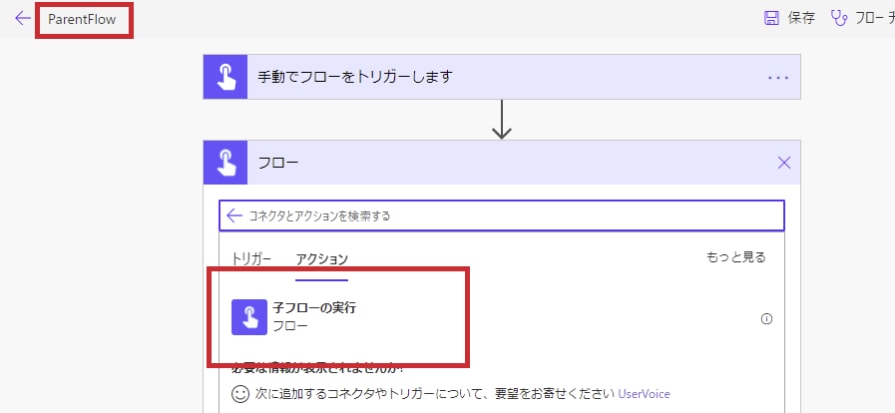
Task: Click the manual trigger step icon
Action: (225, 77)
